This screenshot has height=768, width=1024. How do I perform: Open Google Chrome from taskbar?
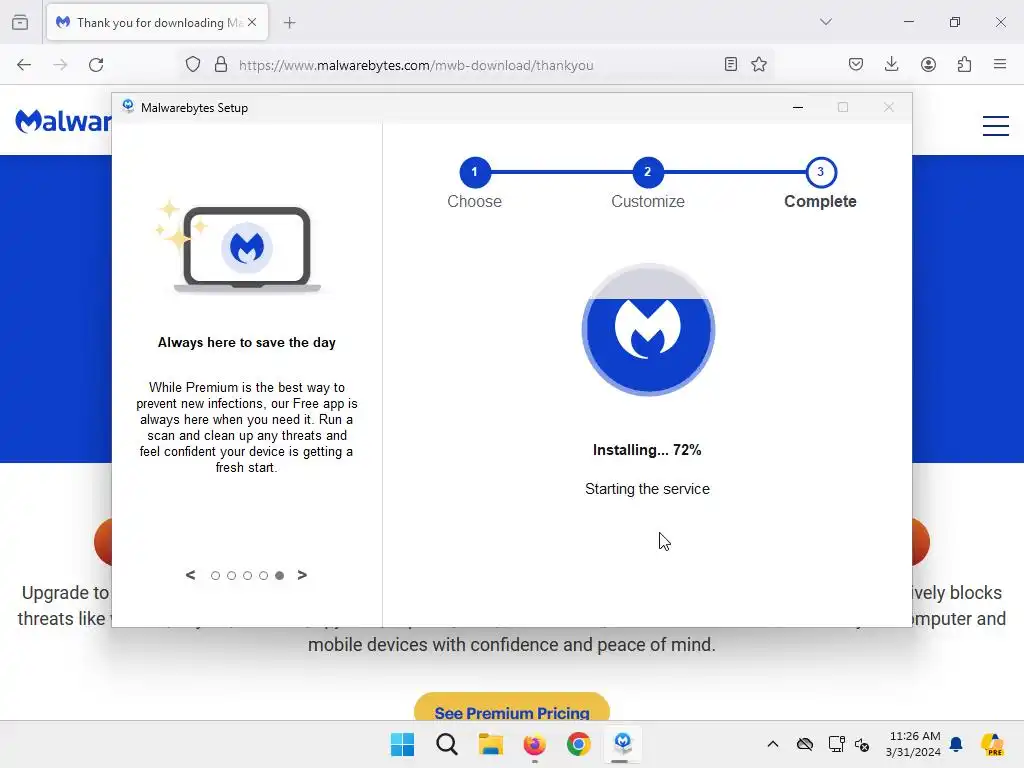tap(579, 744)
